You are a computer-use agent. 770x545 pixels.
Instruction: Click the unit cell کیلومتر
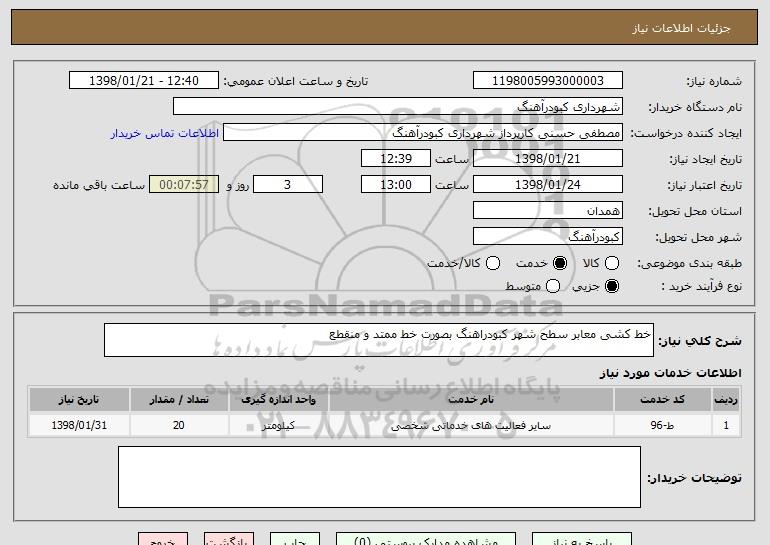click(x=278, y=425)
